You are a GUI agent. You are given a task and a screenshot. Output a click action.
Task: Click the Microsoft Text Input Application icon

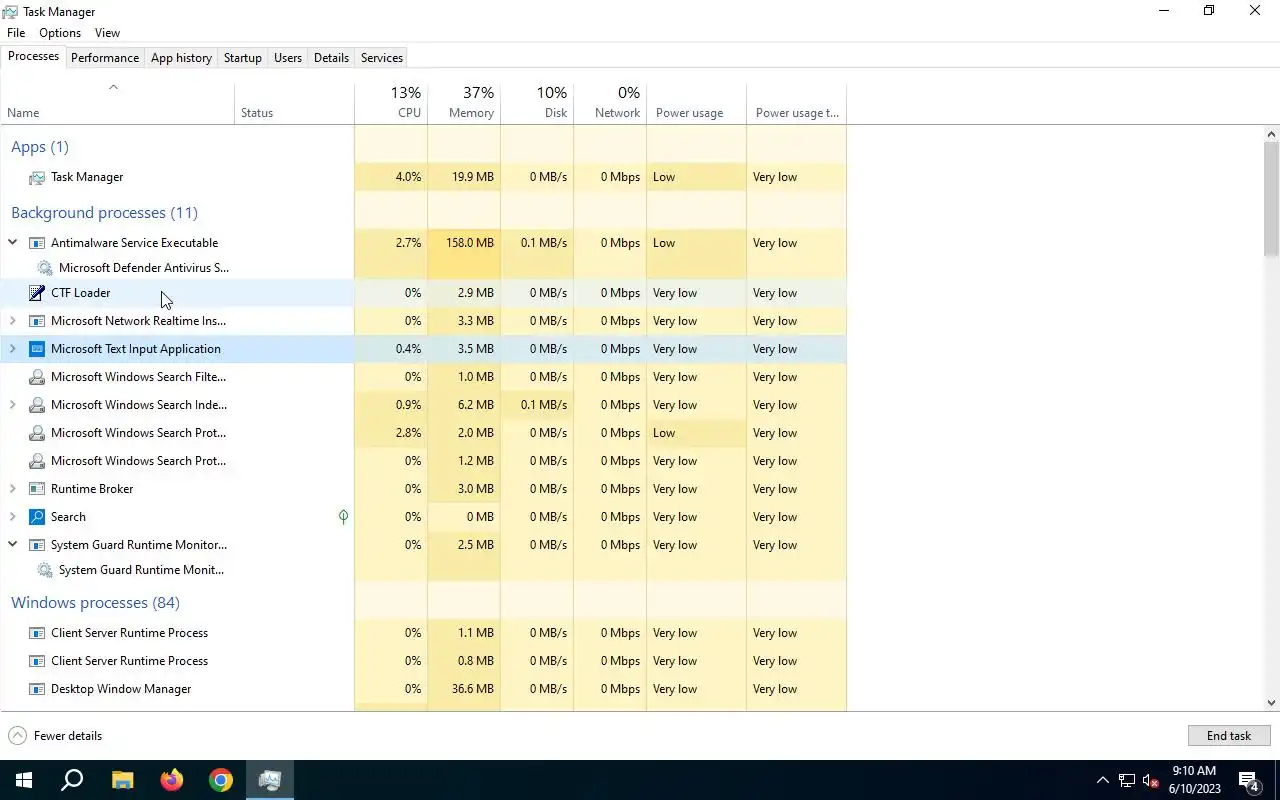(37, 349)
